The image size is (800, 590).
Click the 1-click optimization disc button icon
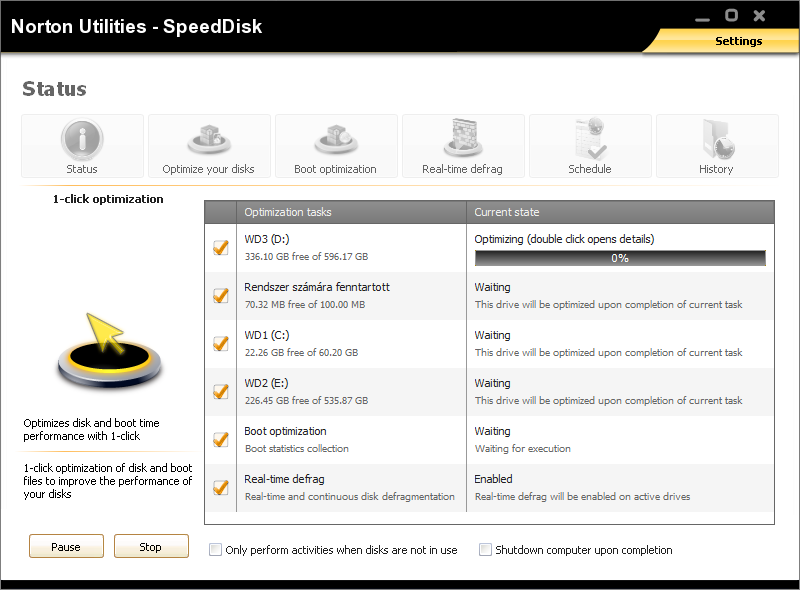(109, 352)
